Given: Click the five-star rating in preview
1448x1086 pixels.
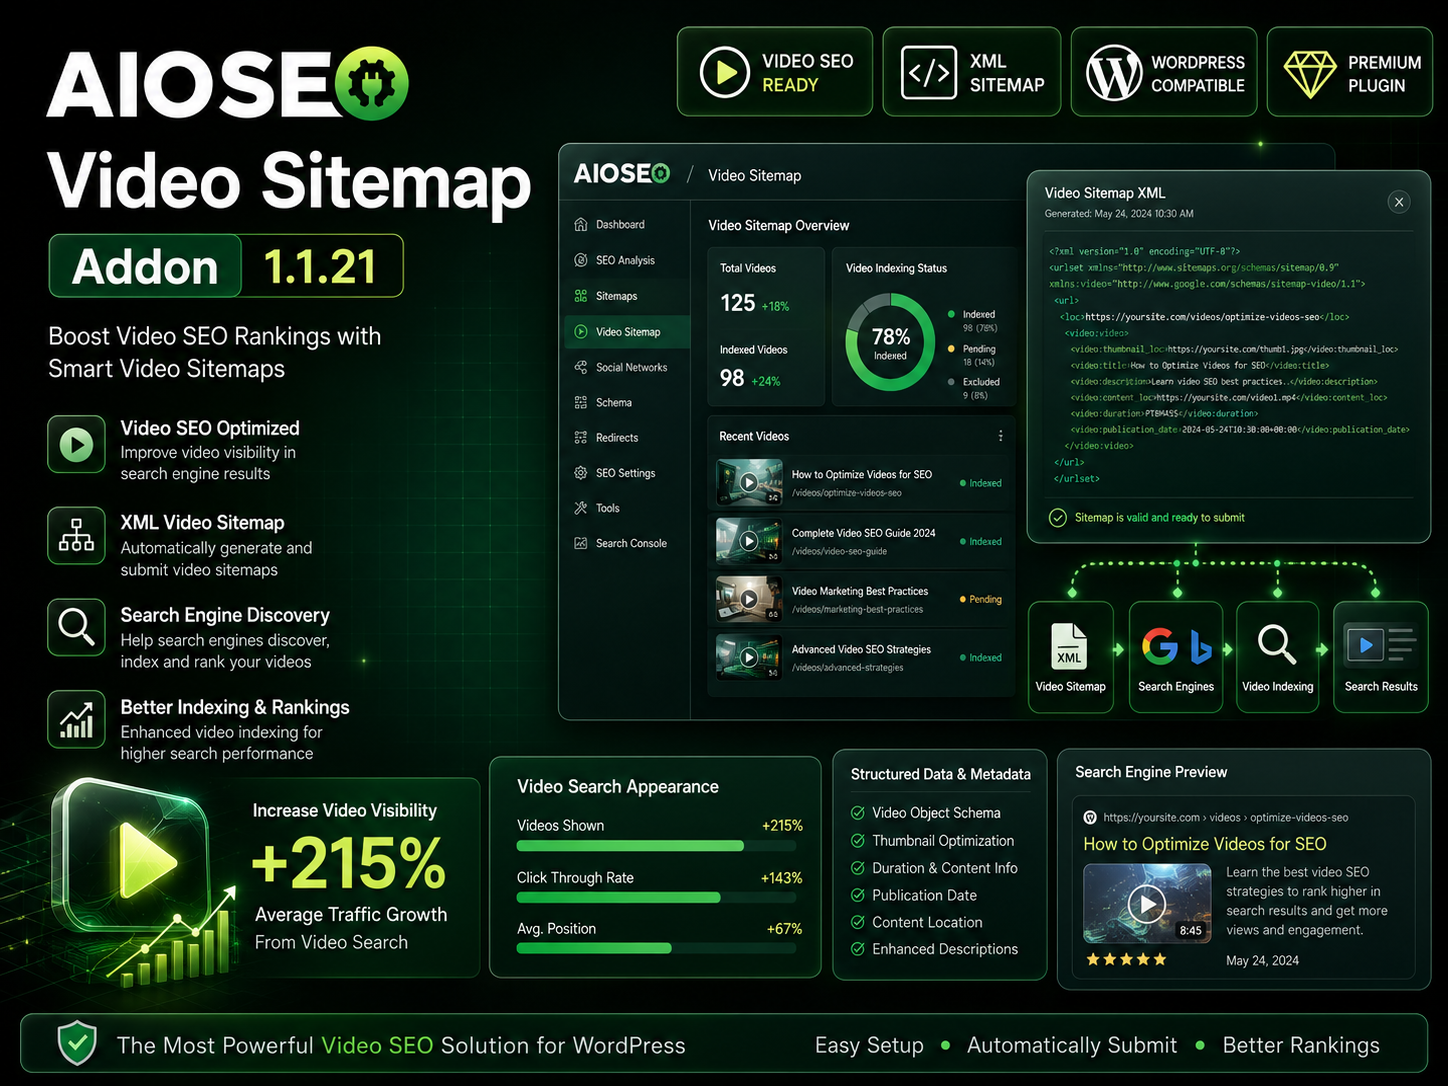Looking at the screenshot, I should click(x=1126, y=960).
